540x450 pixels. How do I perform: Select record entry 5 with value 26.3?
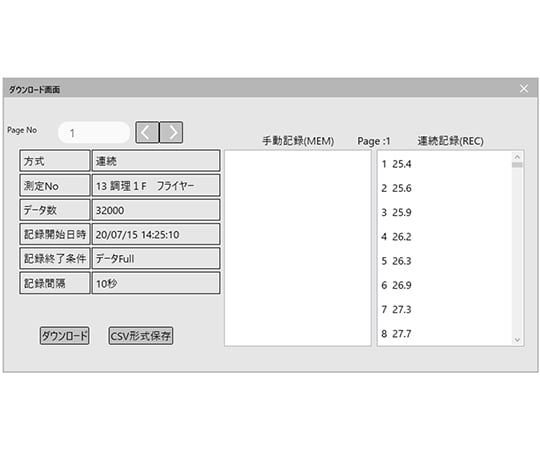point(396,261)
